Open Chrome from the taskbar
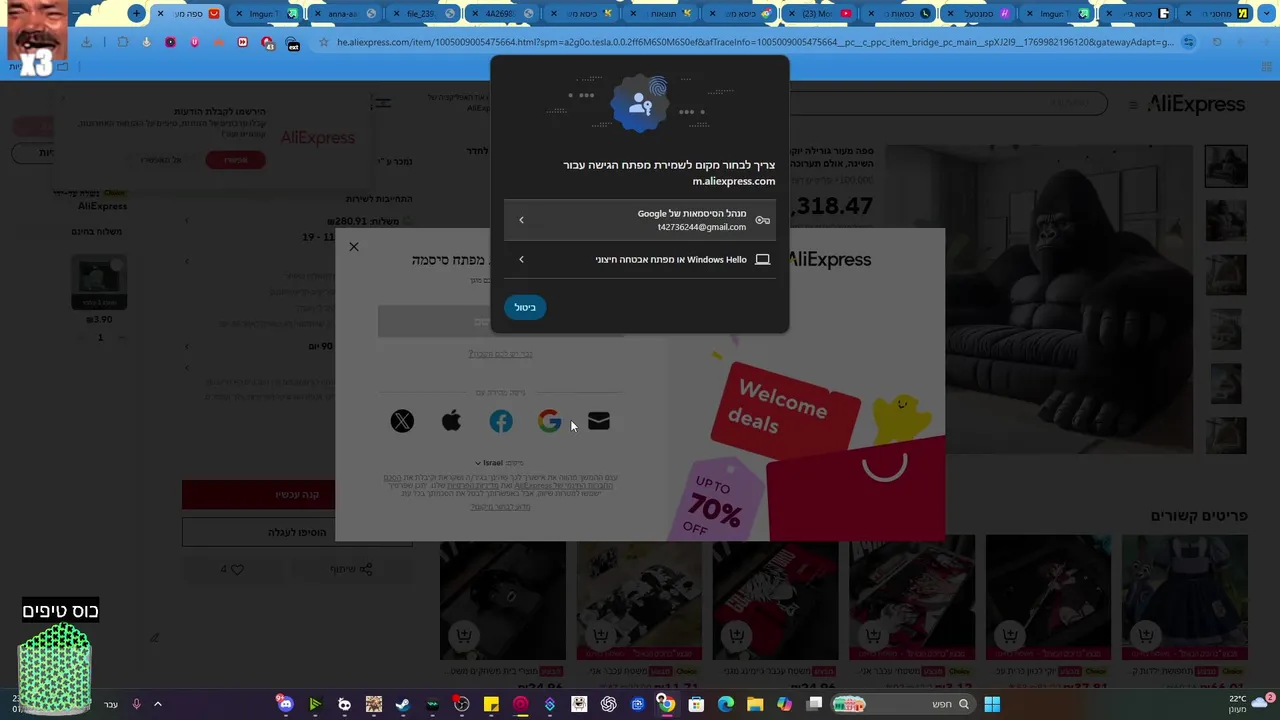 (x=666, y=705)
